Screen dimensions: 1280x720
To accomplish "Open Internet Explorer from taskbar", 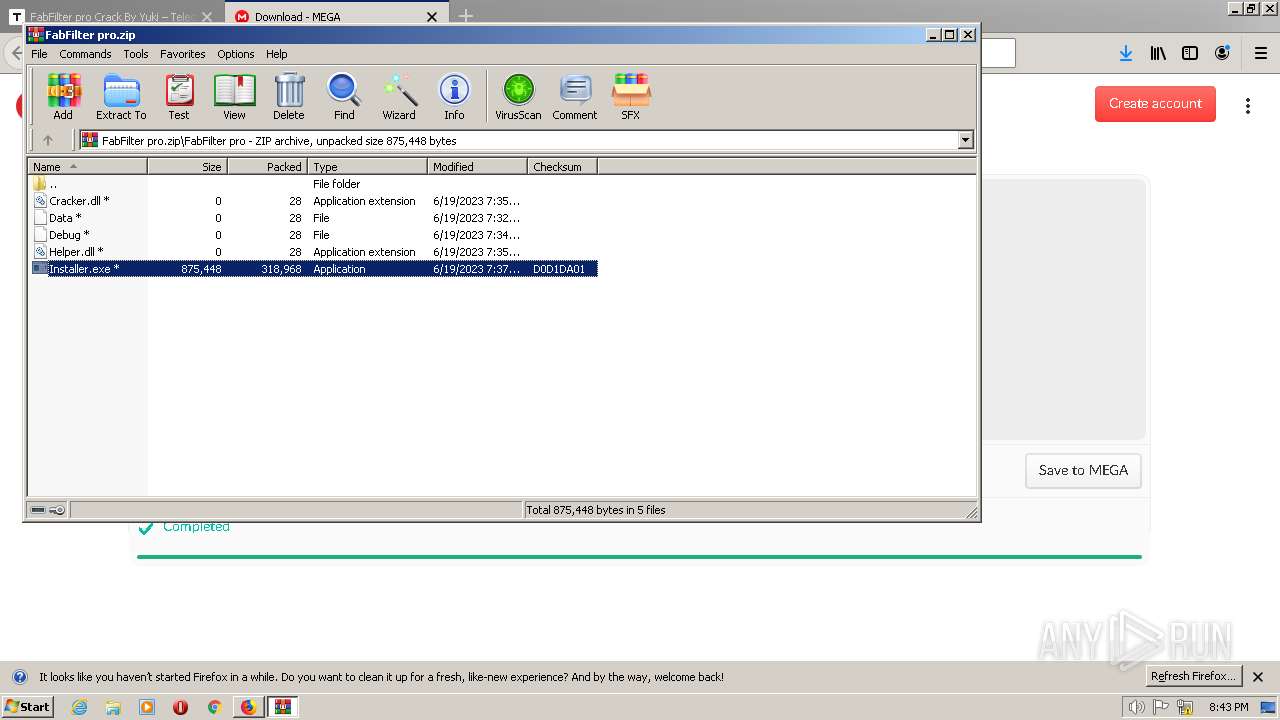I will (79, 707).
